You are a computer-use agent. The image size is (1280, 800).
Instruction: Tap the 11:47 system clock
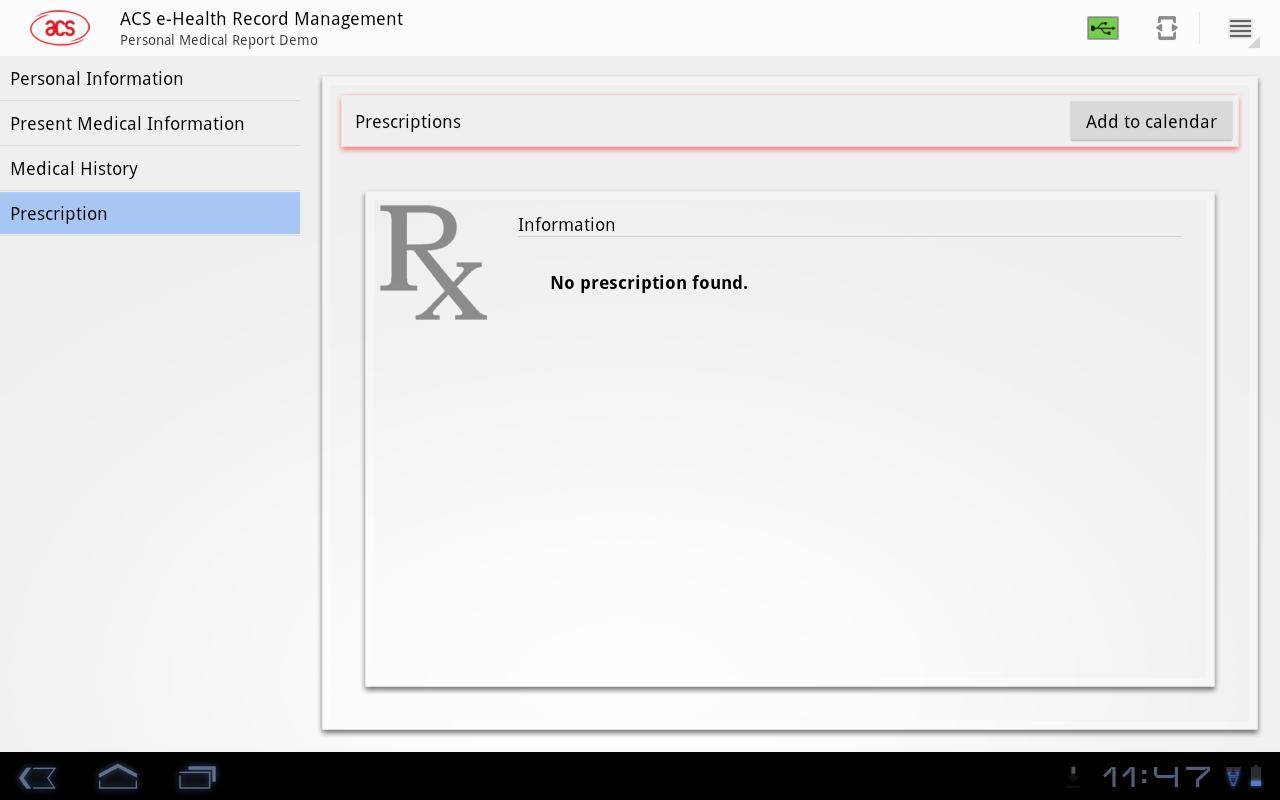pyautogui.click(x=1156, y=776)
